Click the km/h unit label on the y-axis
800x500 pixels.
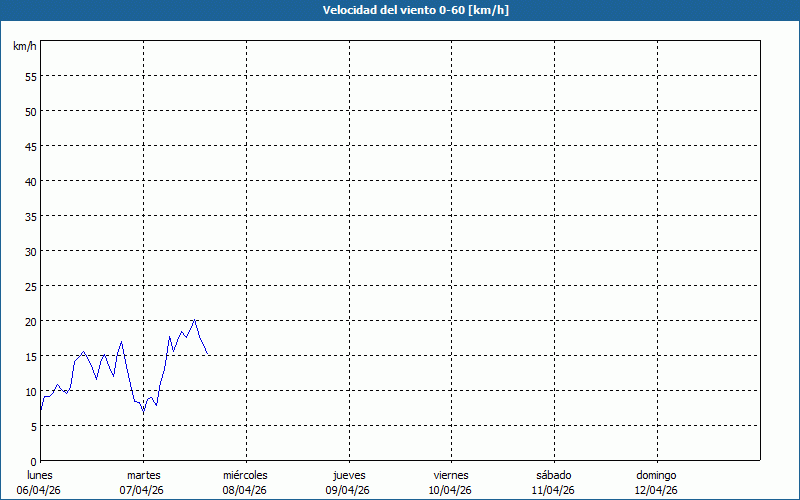pos(25,46)
